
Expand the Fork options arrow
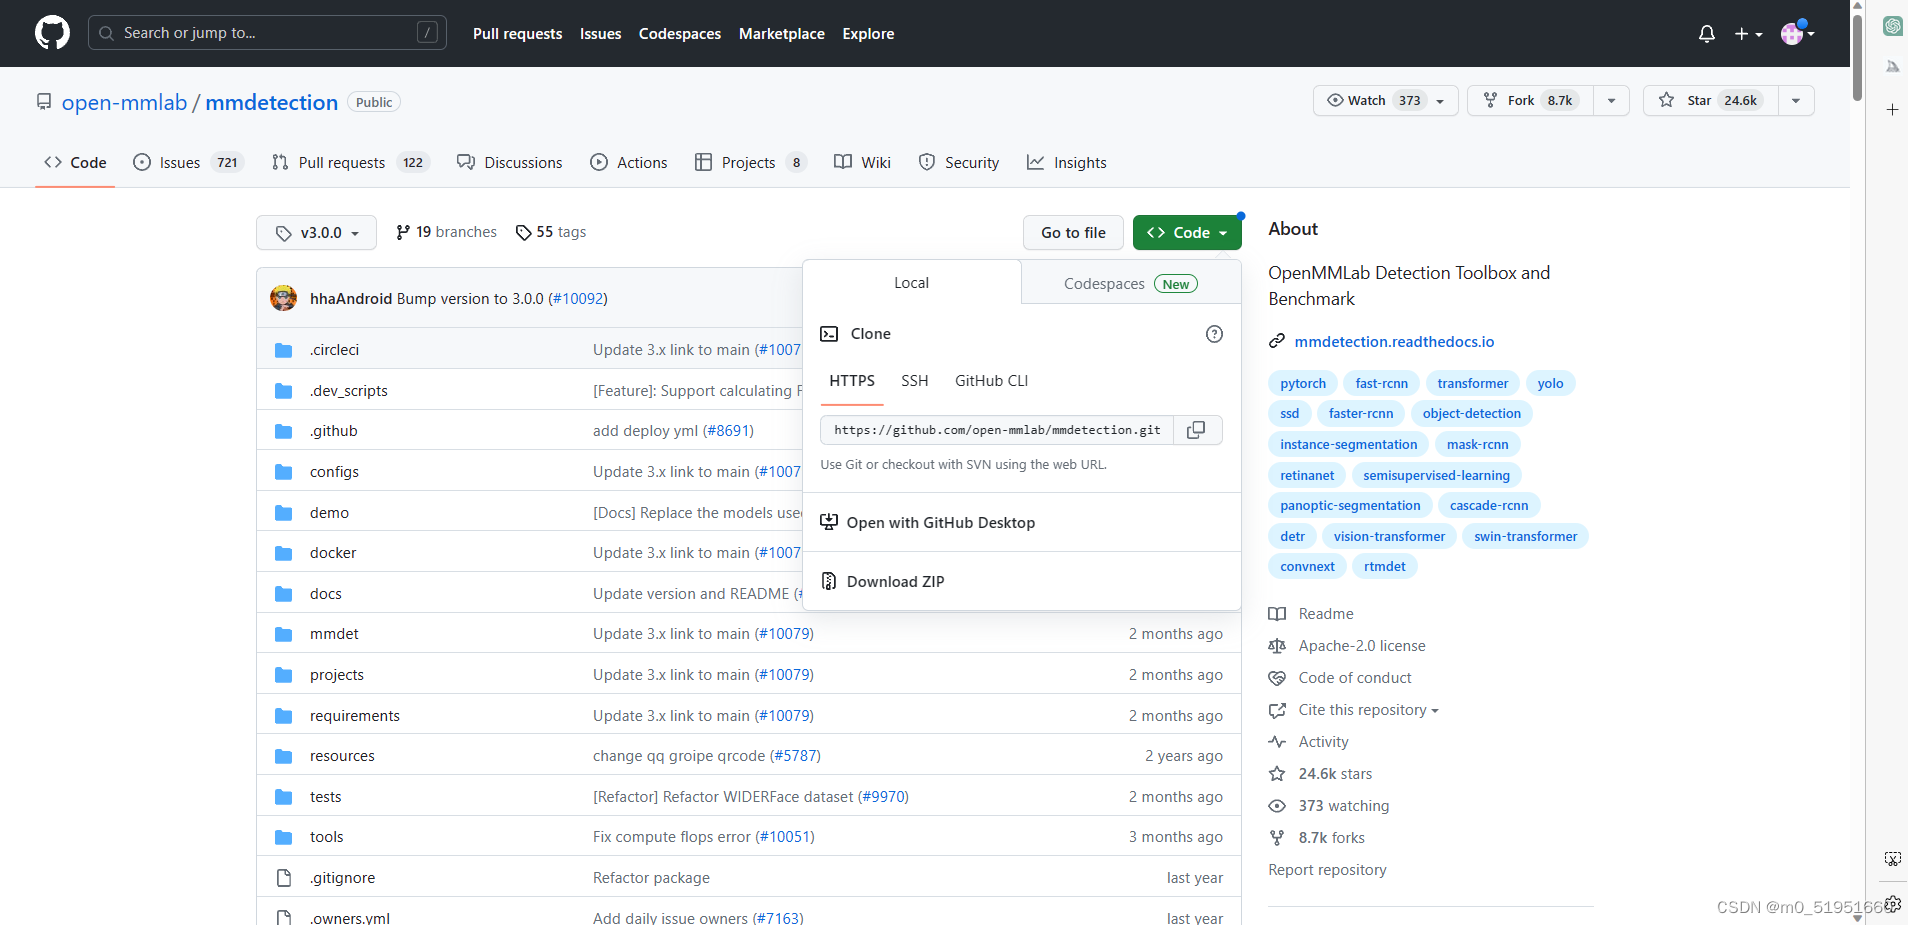1611,100
